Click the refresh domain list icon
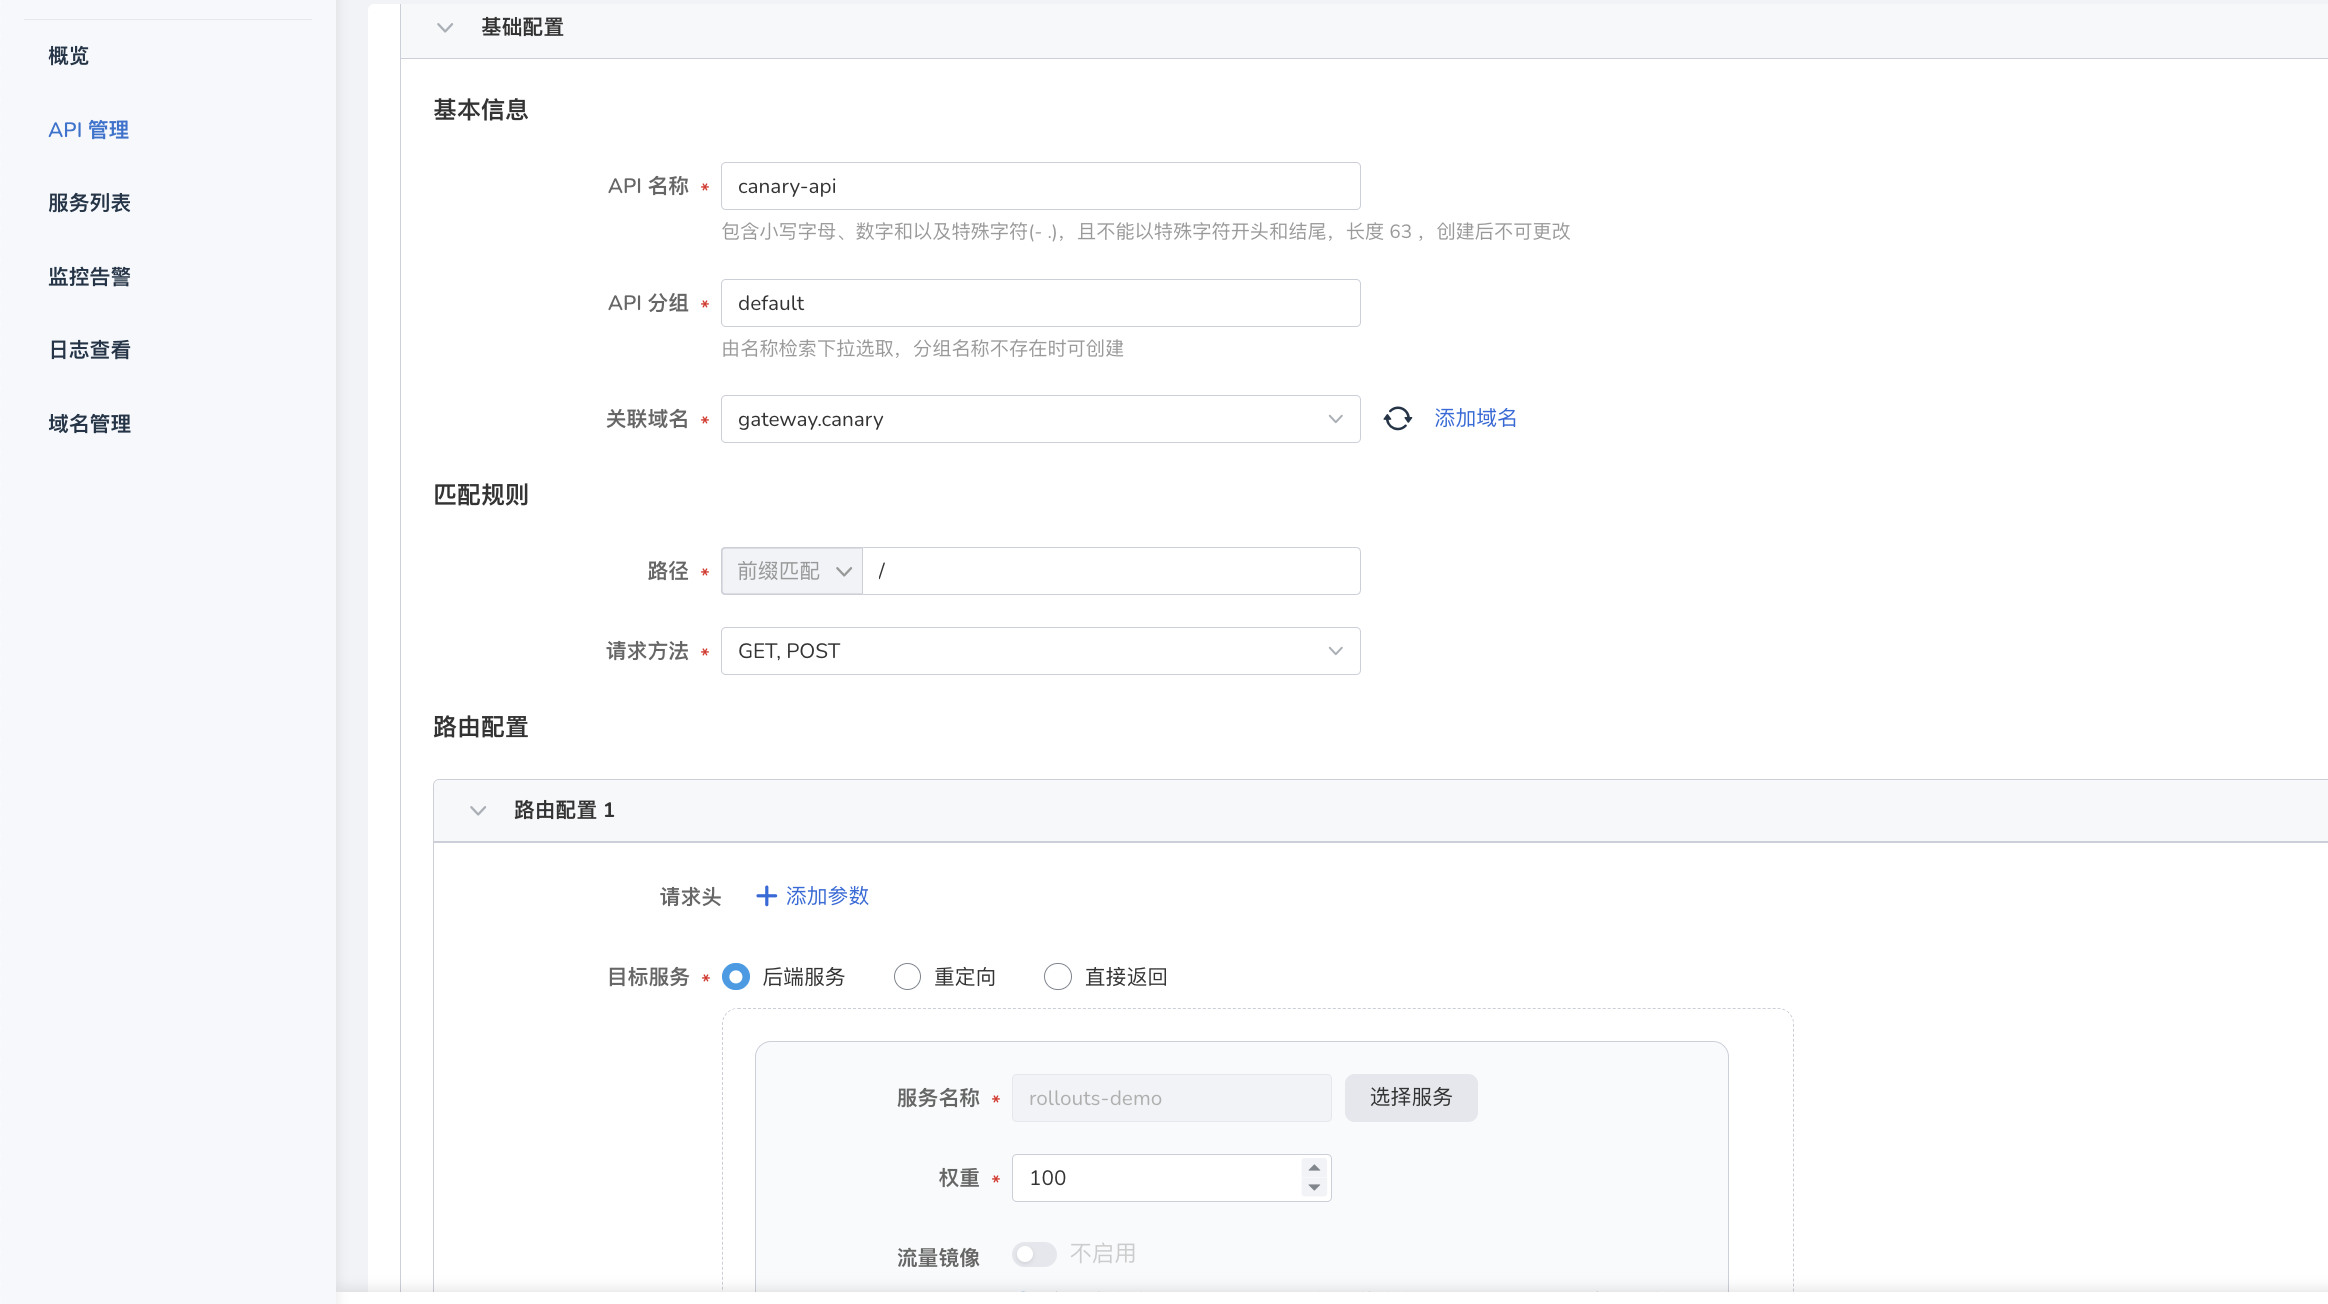This screenshot has height=1304, width=2328. (1397, 419)
